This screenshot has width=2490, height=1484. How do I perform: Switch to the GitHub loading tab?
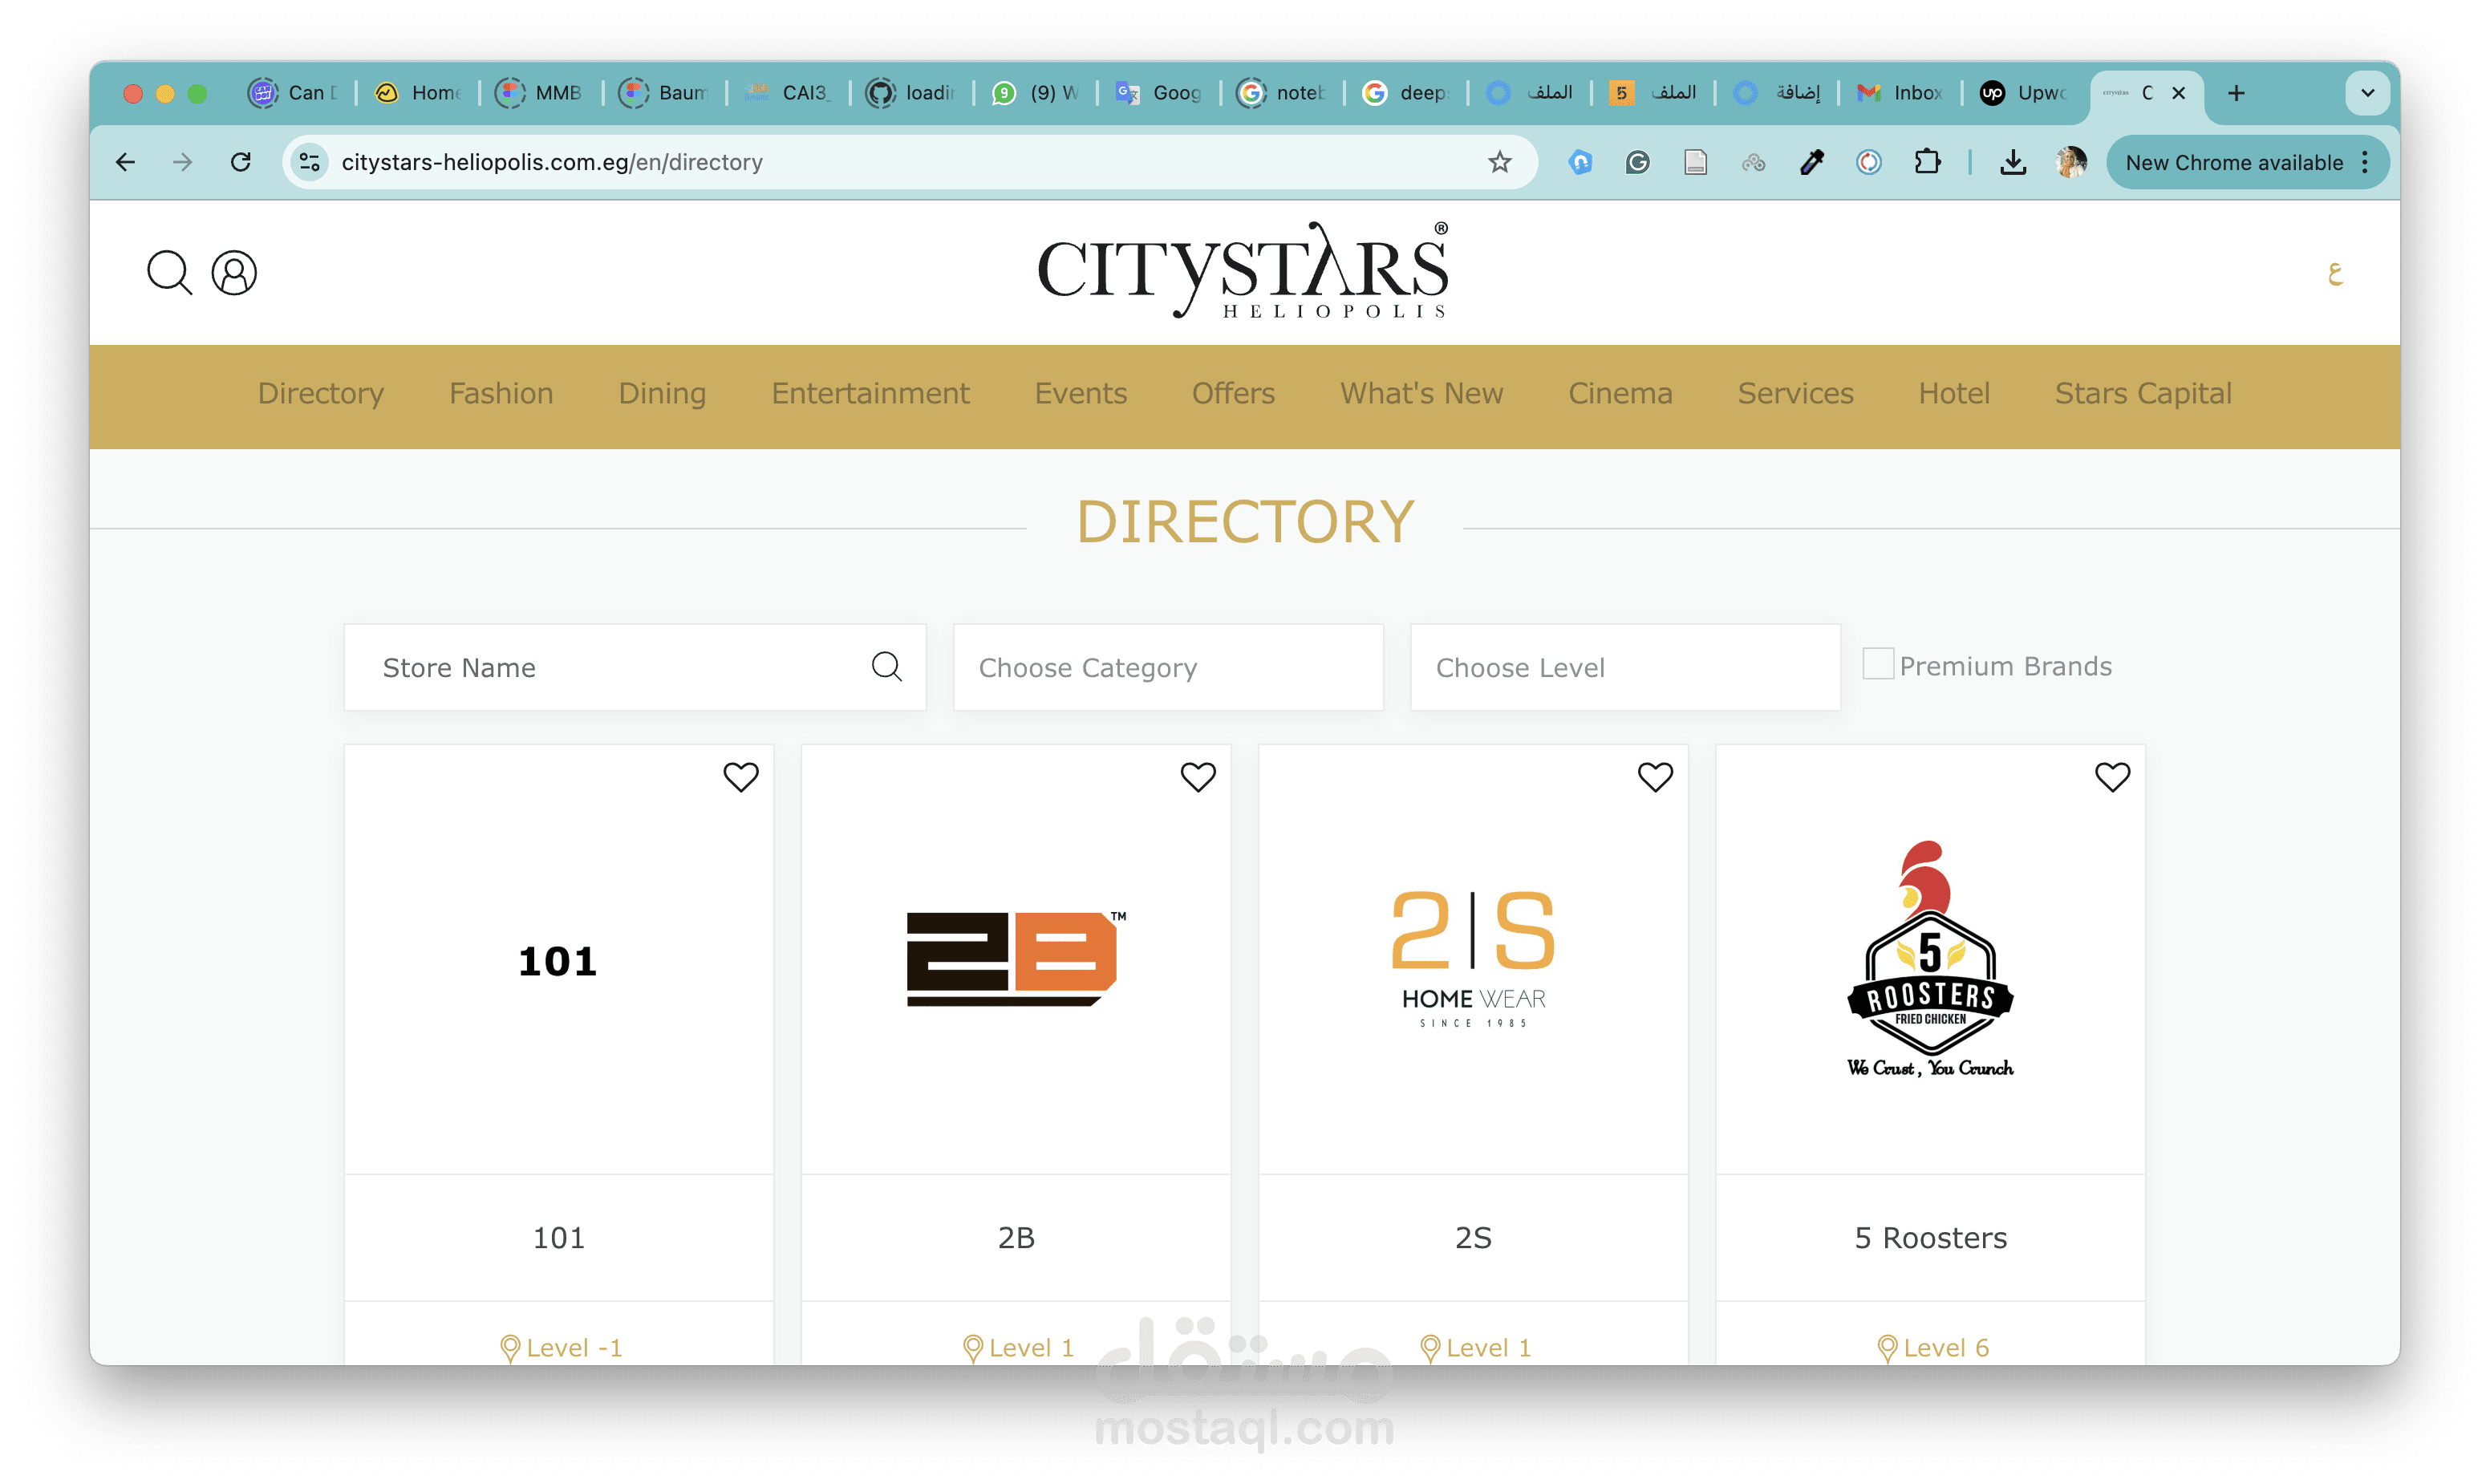pyautogui.click(x=911, y=93)
